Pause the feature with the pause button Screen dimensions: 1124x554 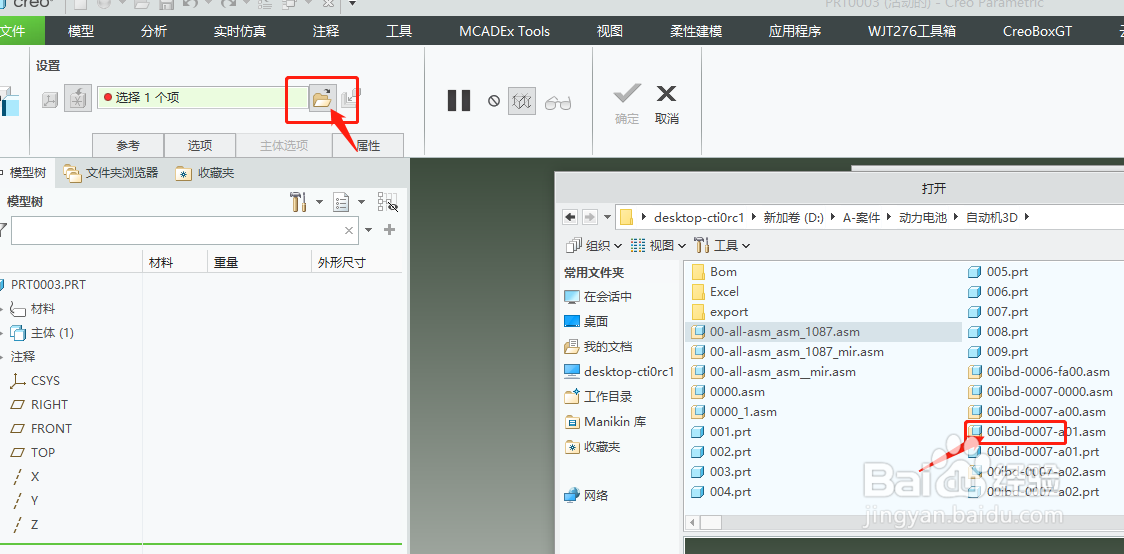click(x=459, y=100)
